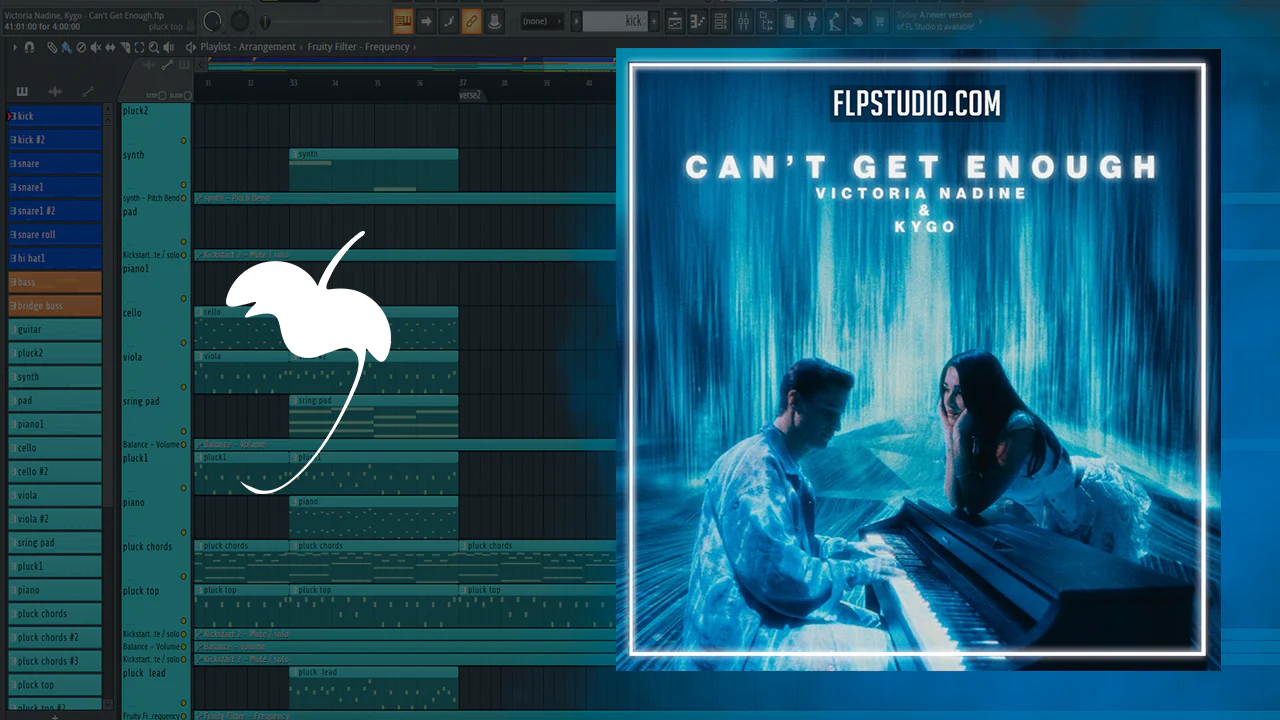Viewport: 1280px width, 720px height.
Task: Click the project title hint panel
Action: tap(98, 21)
